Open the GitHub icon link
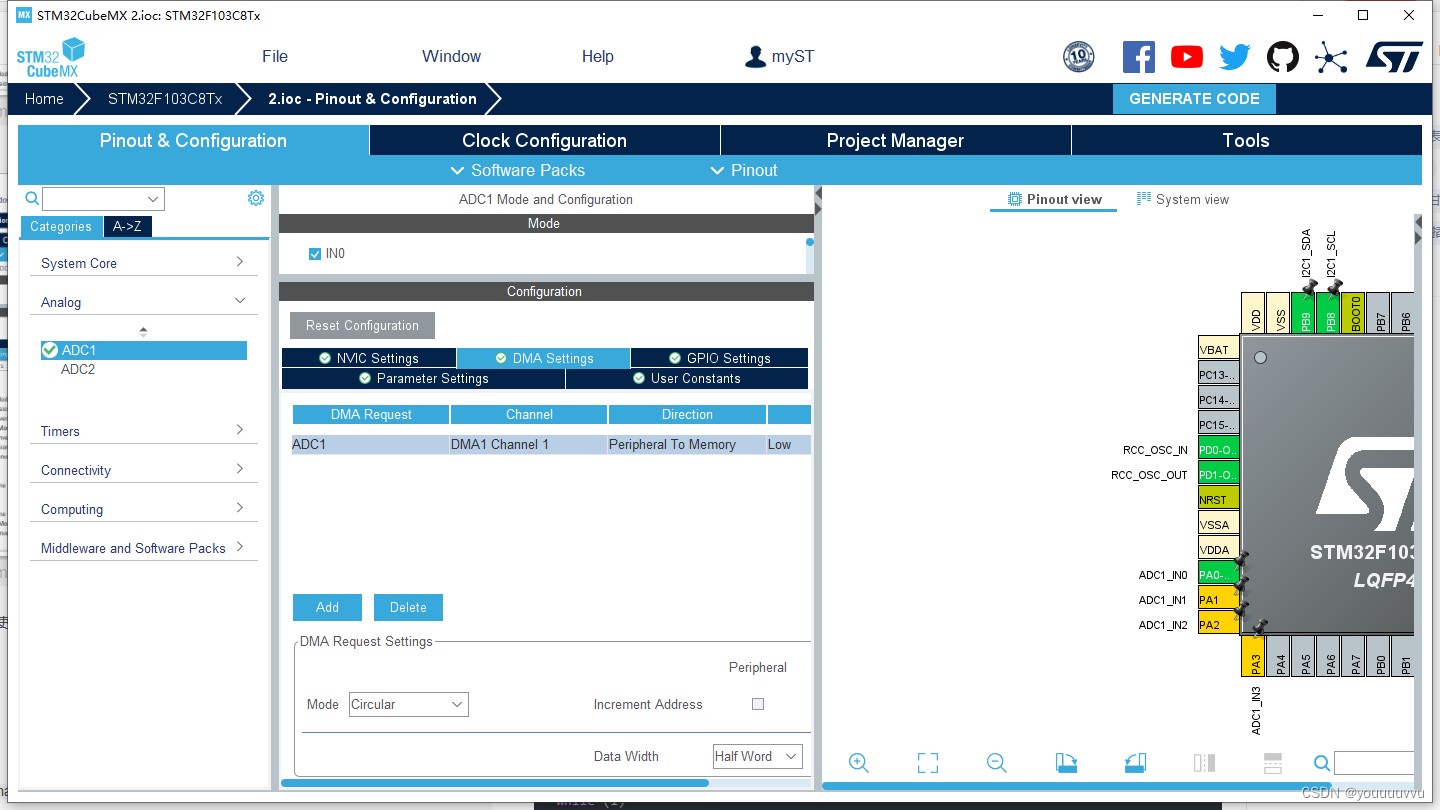The width and height of the screenshot is (1440, 810). [1283, 57]
